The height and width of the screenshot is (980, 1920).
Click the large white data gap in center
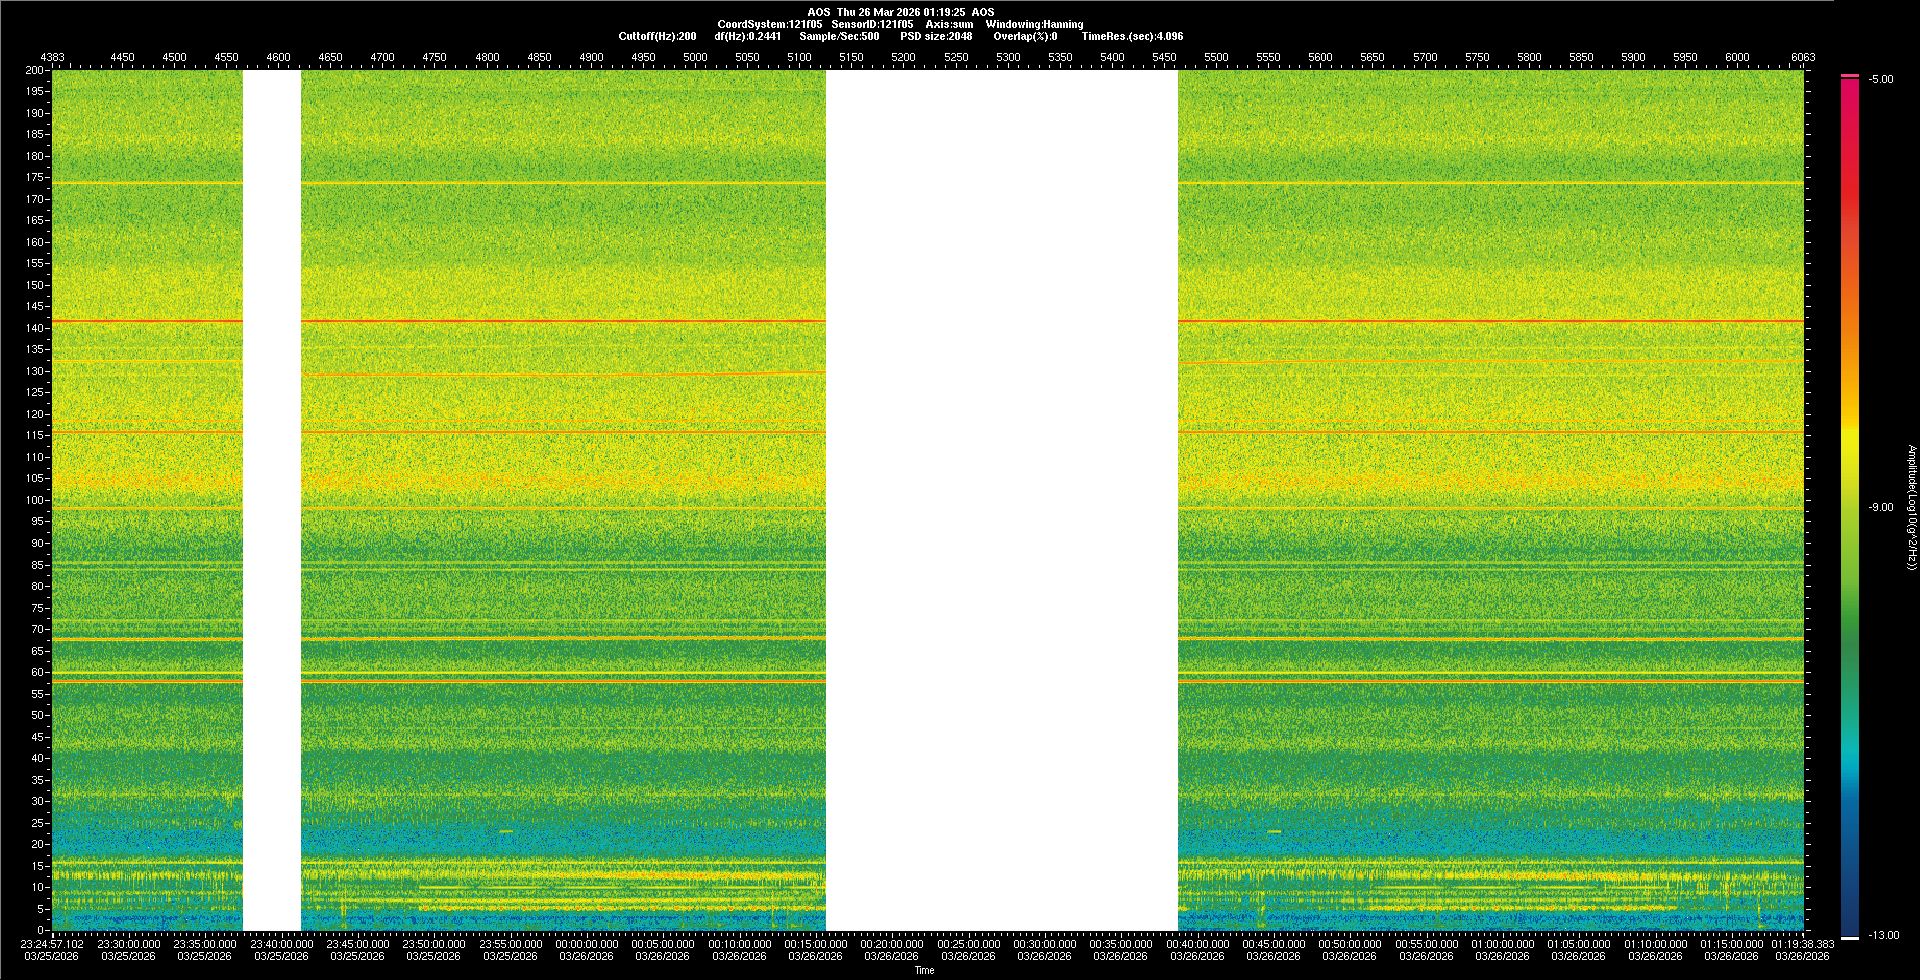click(x=1001, y=500)
